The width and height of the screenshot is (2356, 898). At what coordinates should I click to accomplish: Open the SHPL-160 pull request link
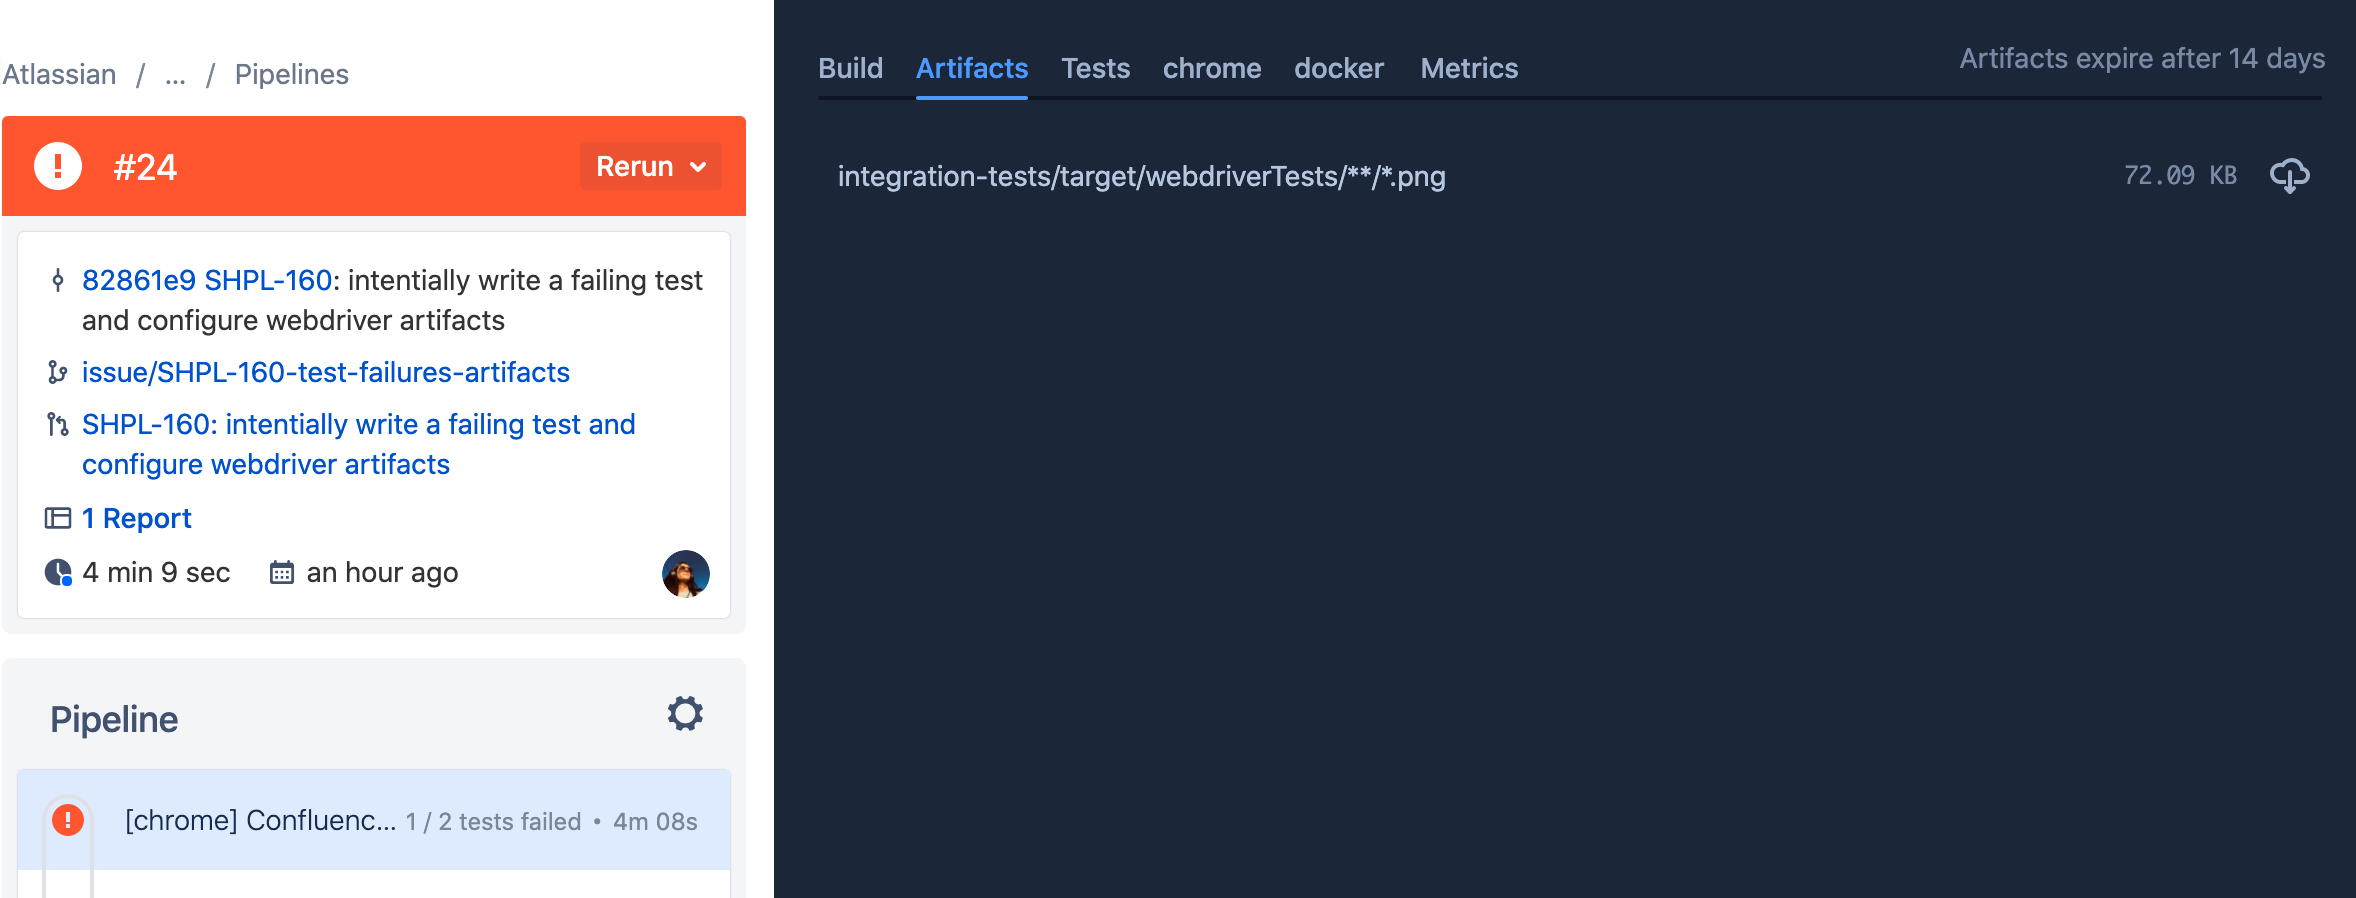click(358, 444)
